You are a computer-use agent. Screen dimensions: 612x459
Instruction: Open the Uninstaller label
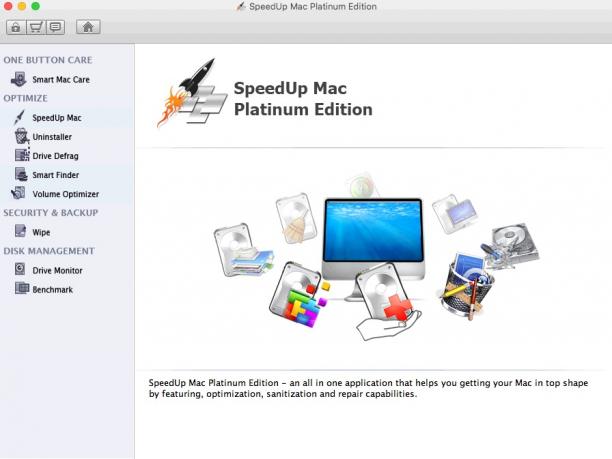52,137
